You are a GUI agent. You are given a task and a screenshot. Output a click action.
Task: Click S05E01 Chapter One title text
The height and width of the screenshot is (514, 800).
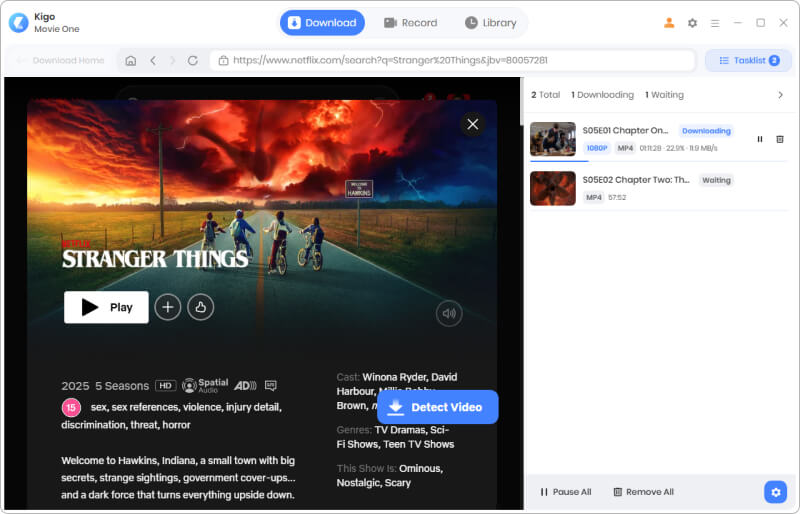point(625,130)
